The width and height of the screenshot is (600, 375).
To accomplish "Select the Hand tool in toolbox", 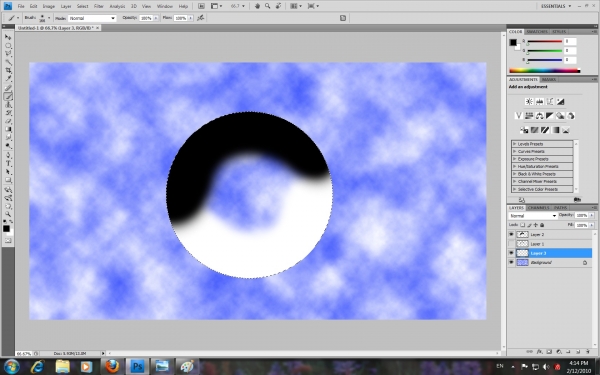I will coord(8,207).
